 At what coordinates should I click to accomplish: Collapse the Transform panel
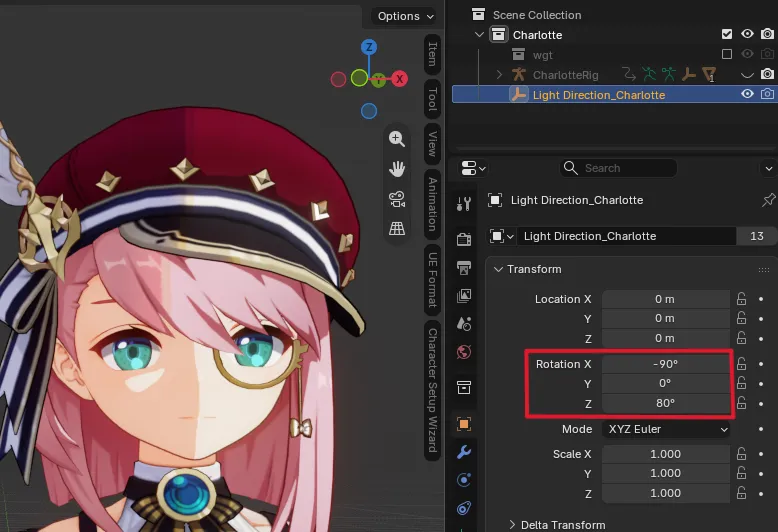coord(498,269)
